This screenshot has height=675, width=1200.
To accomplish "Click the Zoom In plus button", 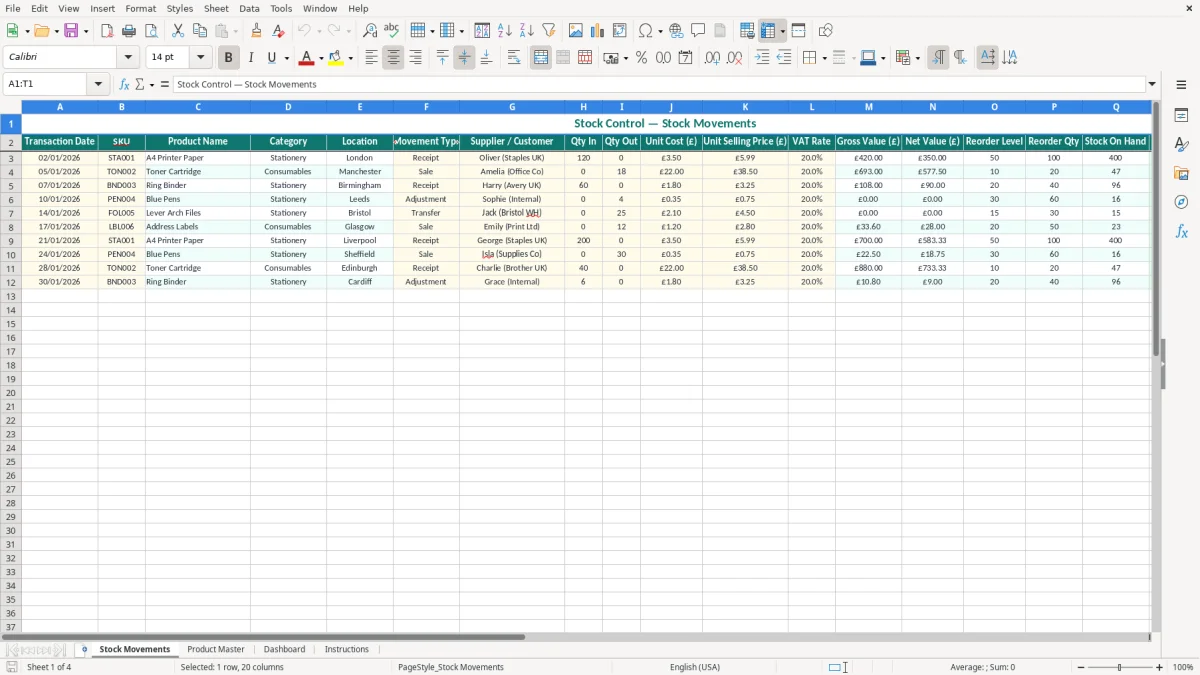I will tap(1160, 667).
